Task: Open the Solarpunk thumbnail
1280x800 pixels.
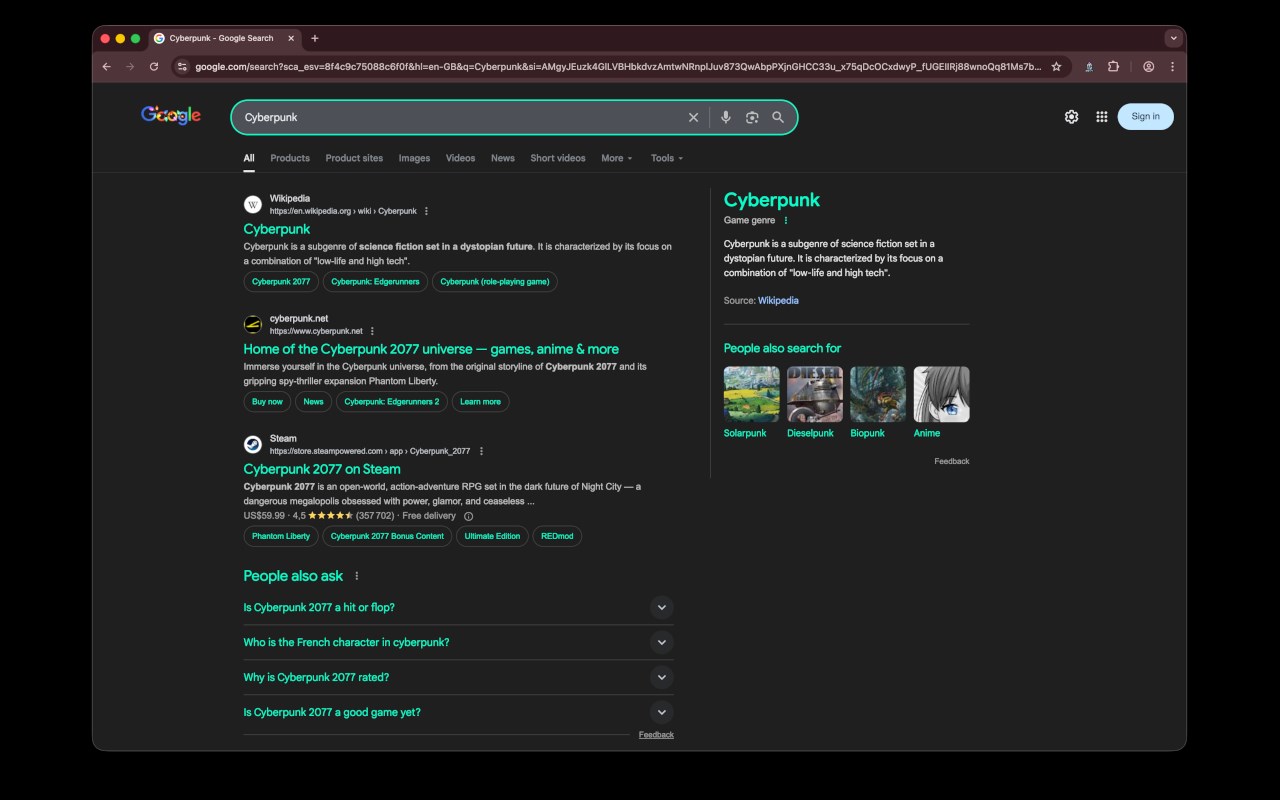Action: [751, 394]
